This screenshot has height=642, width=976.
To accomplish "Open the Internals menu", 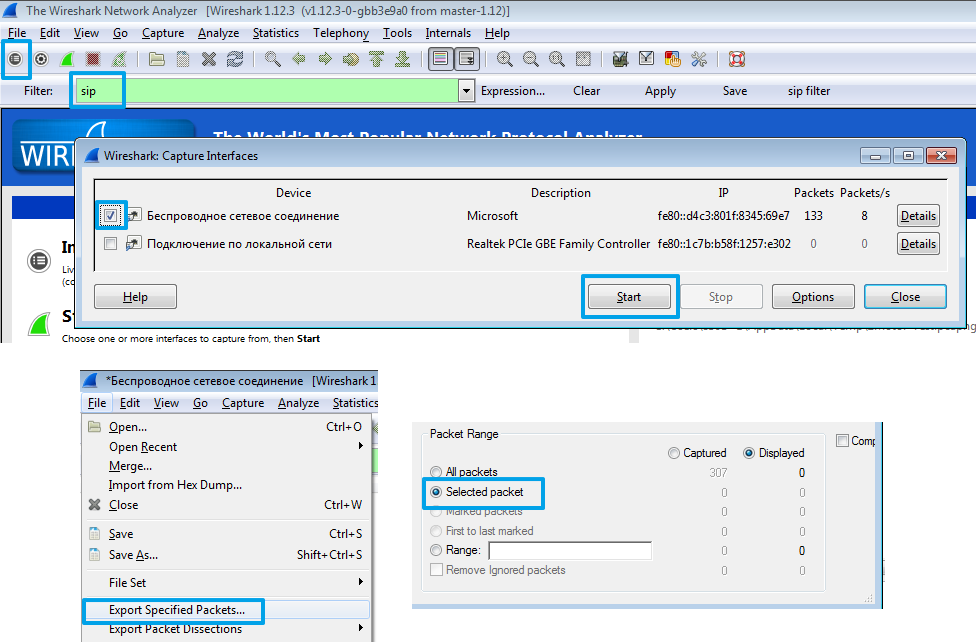I will pos(448,33).
